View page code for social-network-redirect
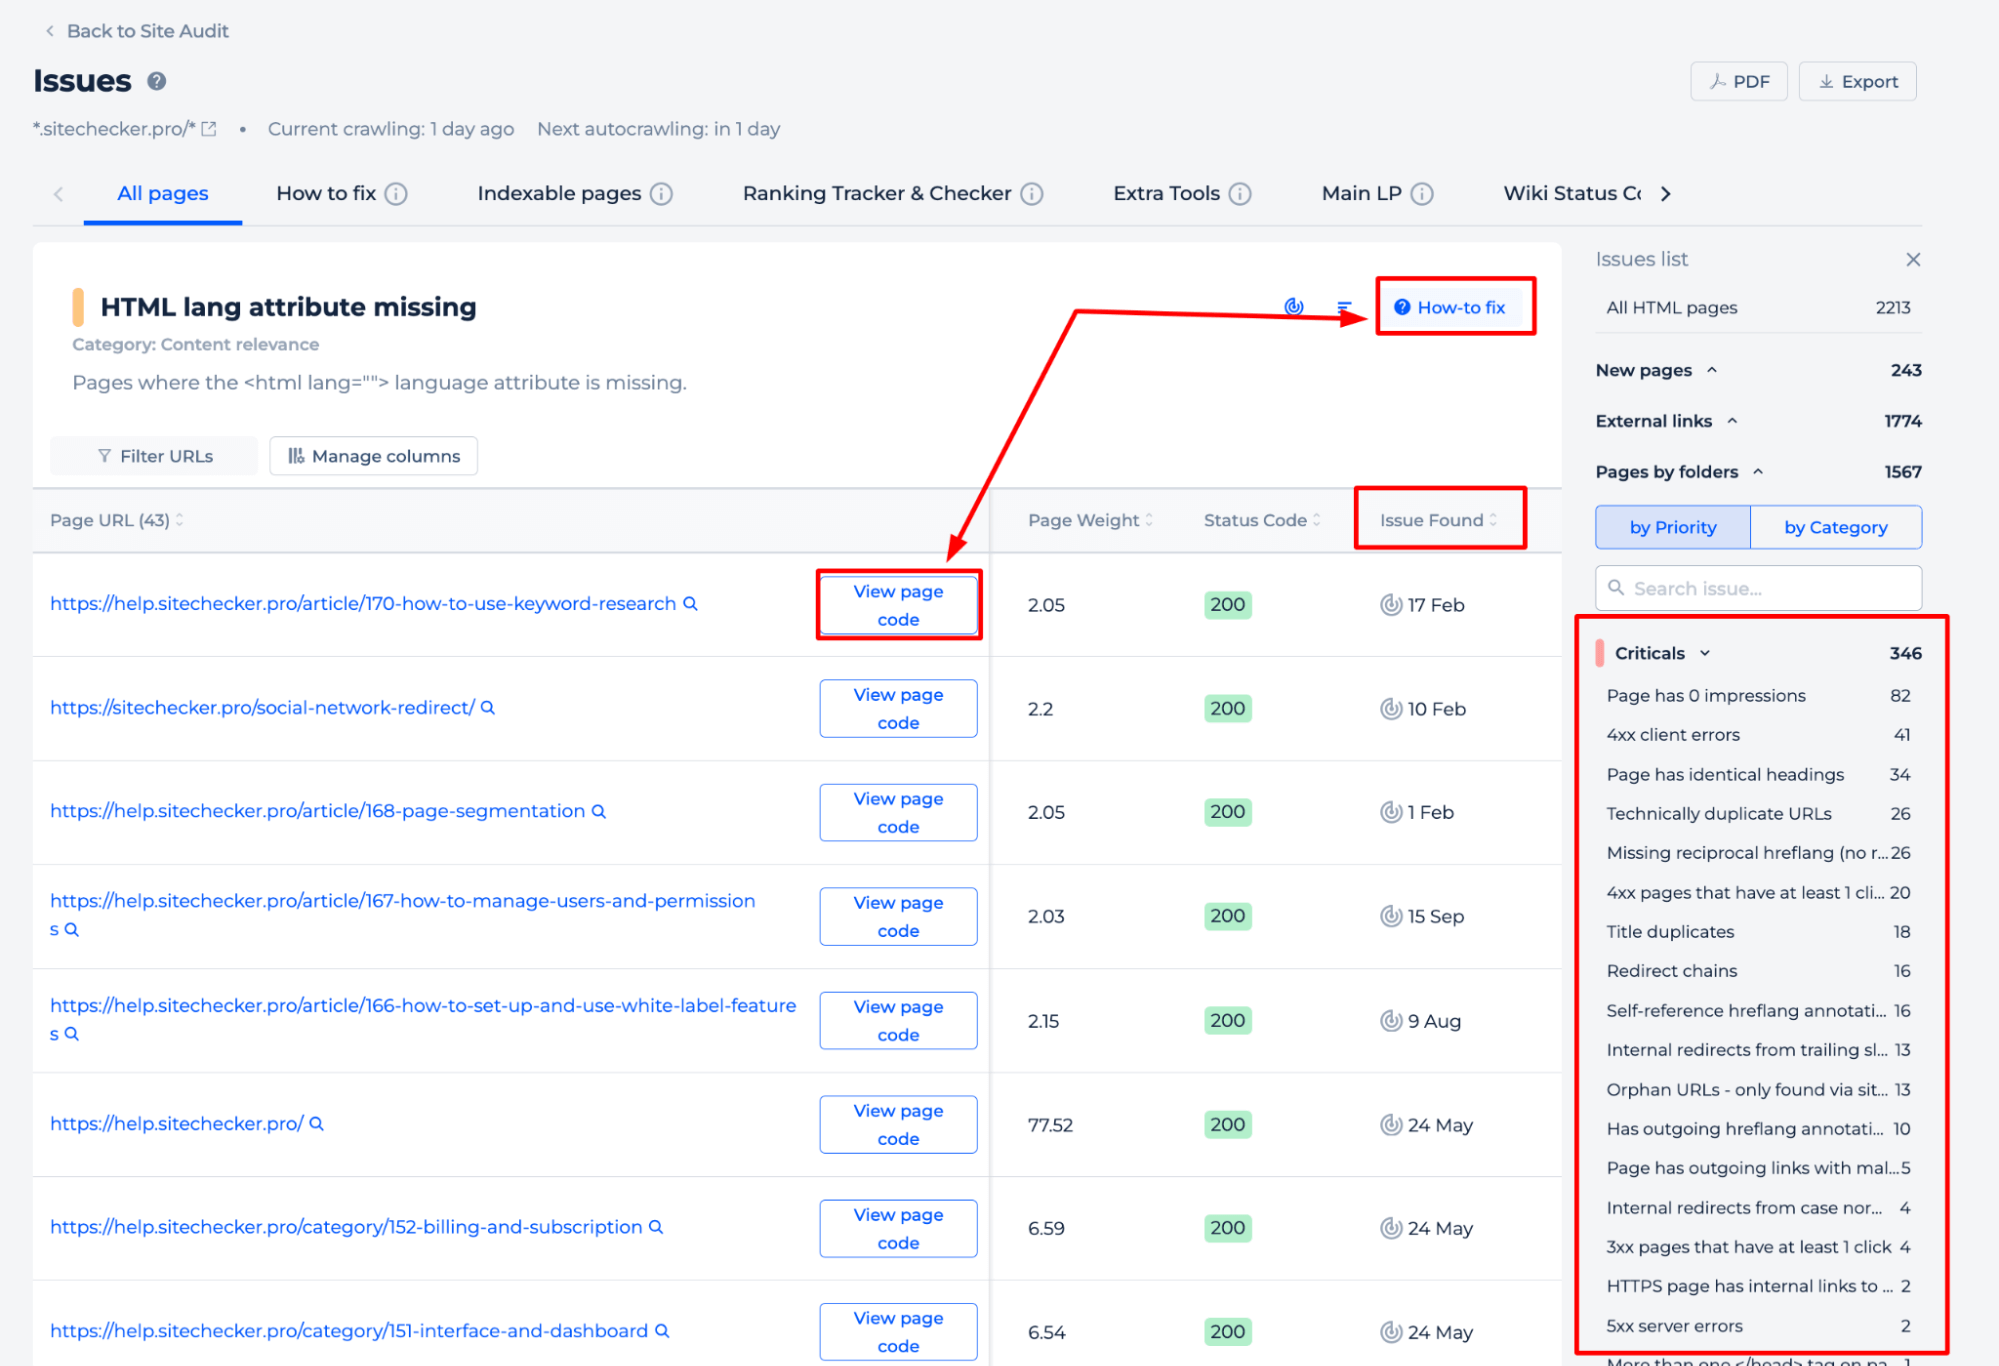Image resolution: width=1999 pixels, height=1366 pixels. click(x=898, y=709)
